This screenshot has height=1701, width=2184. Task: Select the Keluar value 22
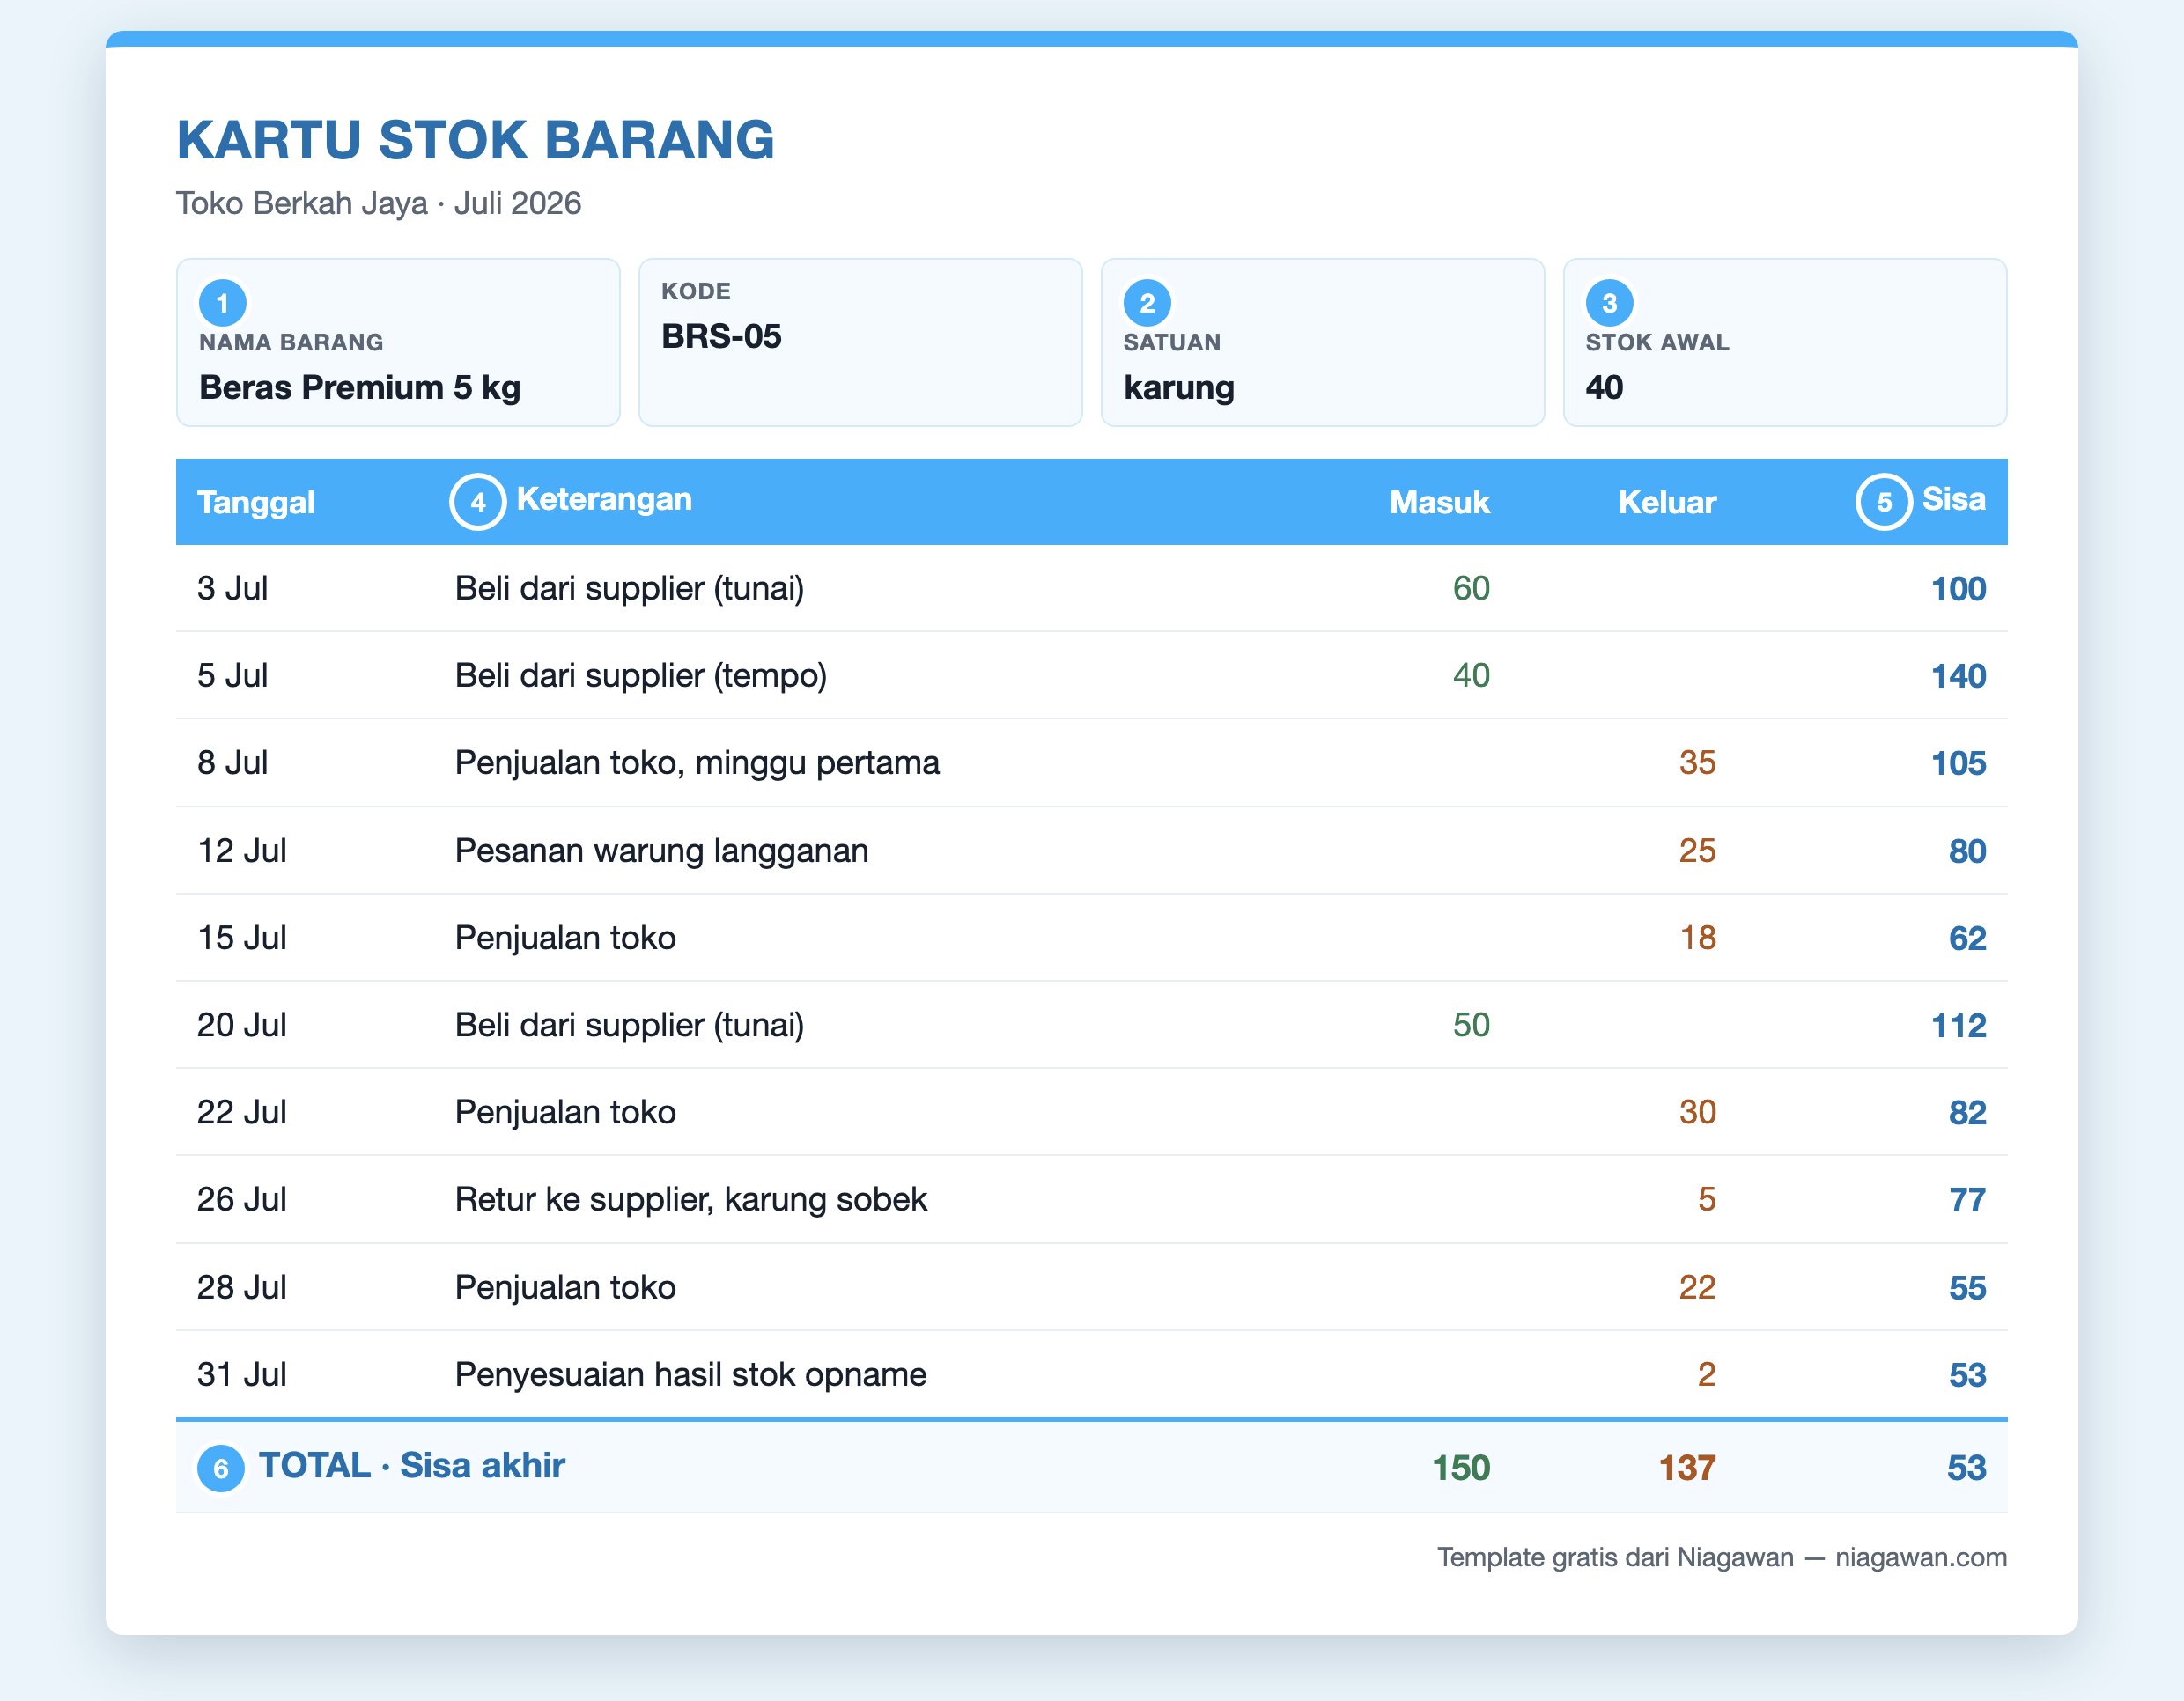1697,1286
